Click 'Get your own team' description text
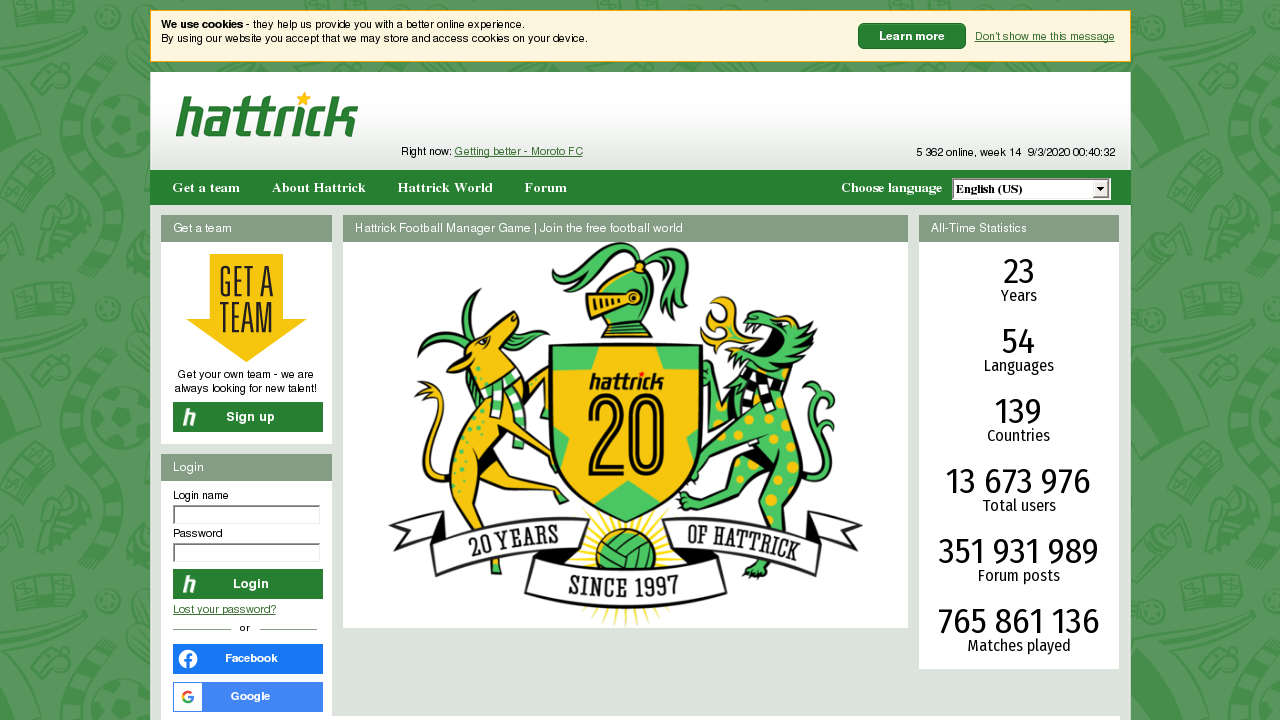Screen dimensions: 1280x720 [246, 381]
